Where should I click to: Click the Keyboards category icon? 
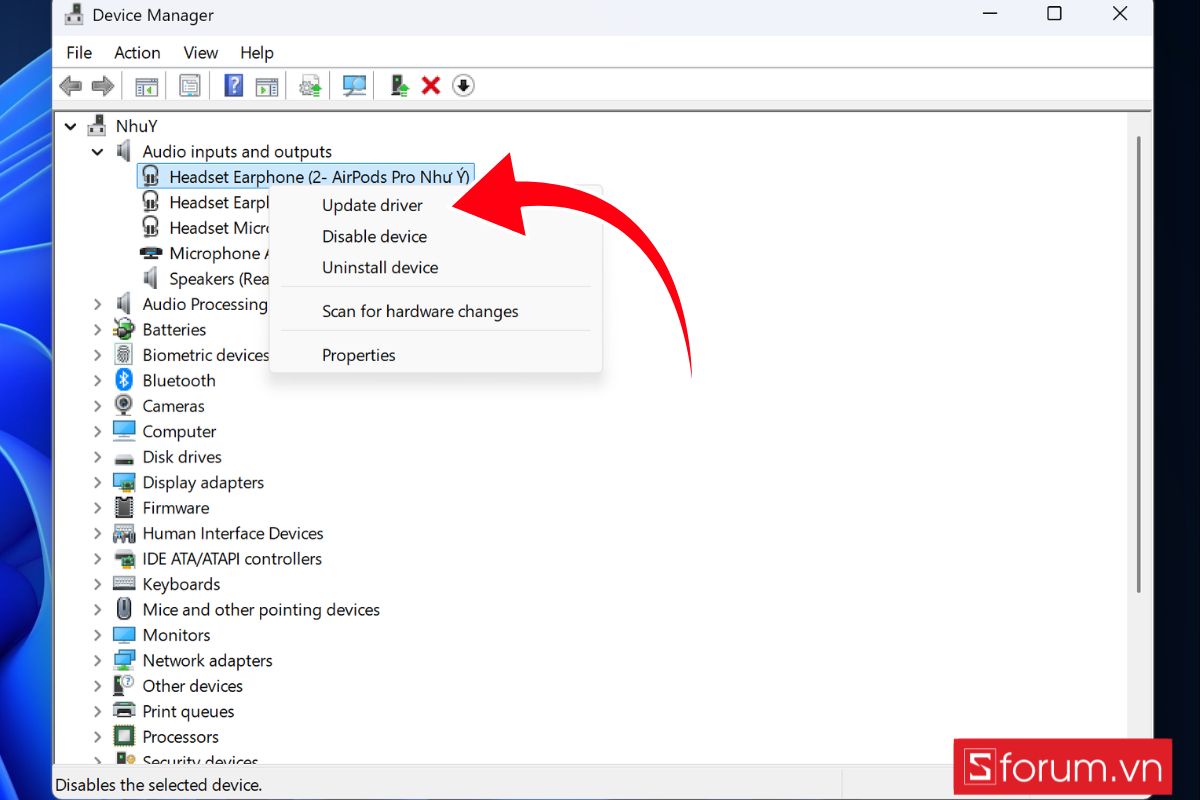click(124, 584)
